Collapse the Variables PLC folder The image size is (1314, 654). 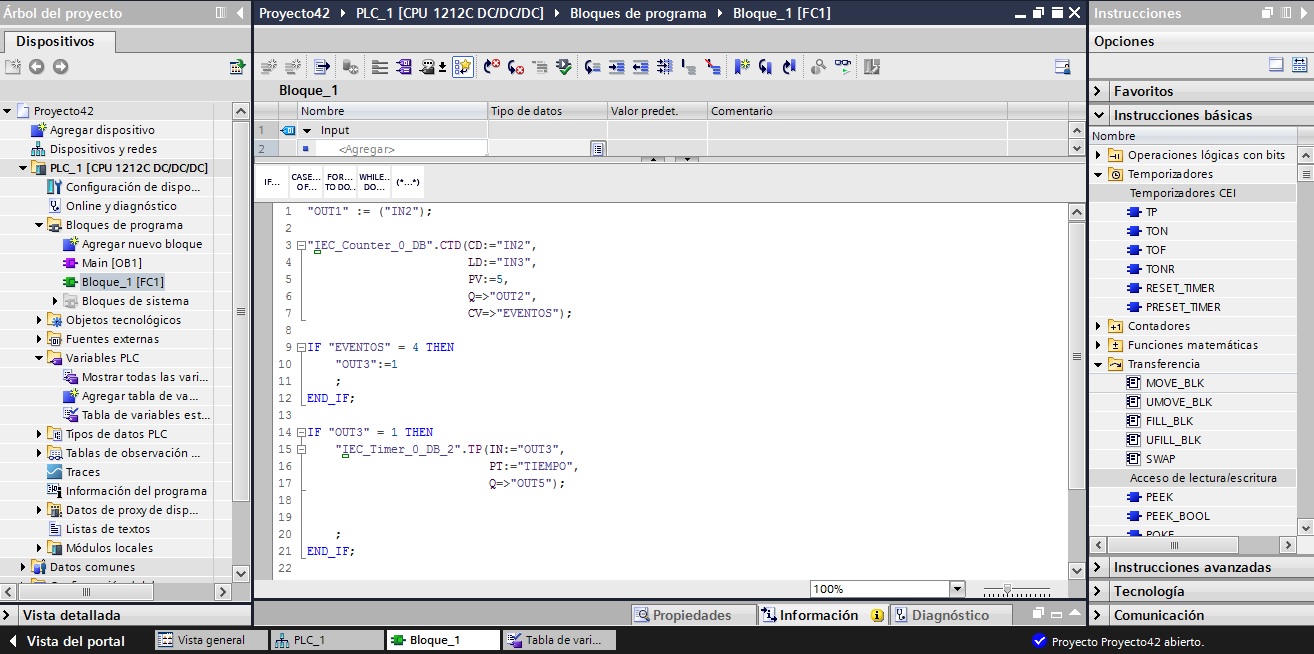(x=39, y=358)
